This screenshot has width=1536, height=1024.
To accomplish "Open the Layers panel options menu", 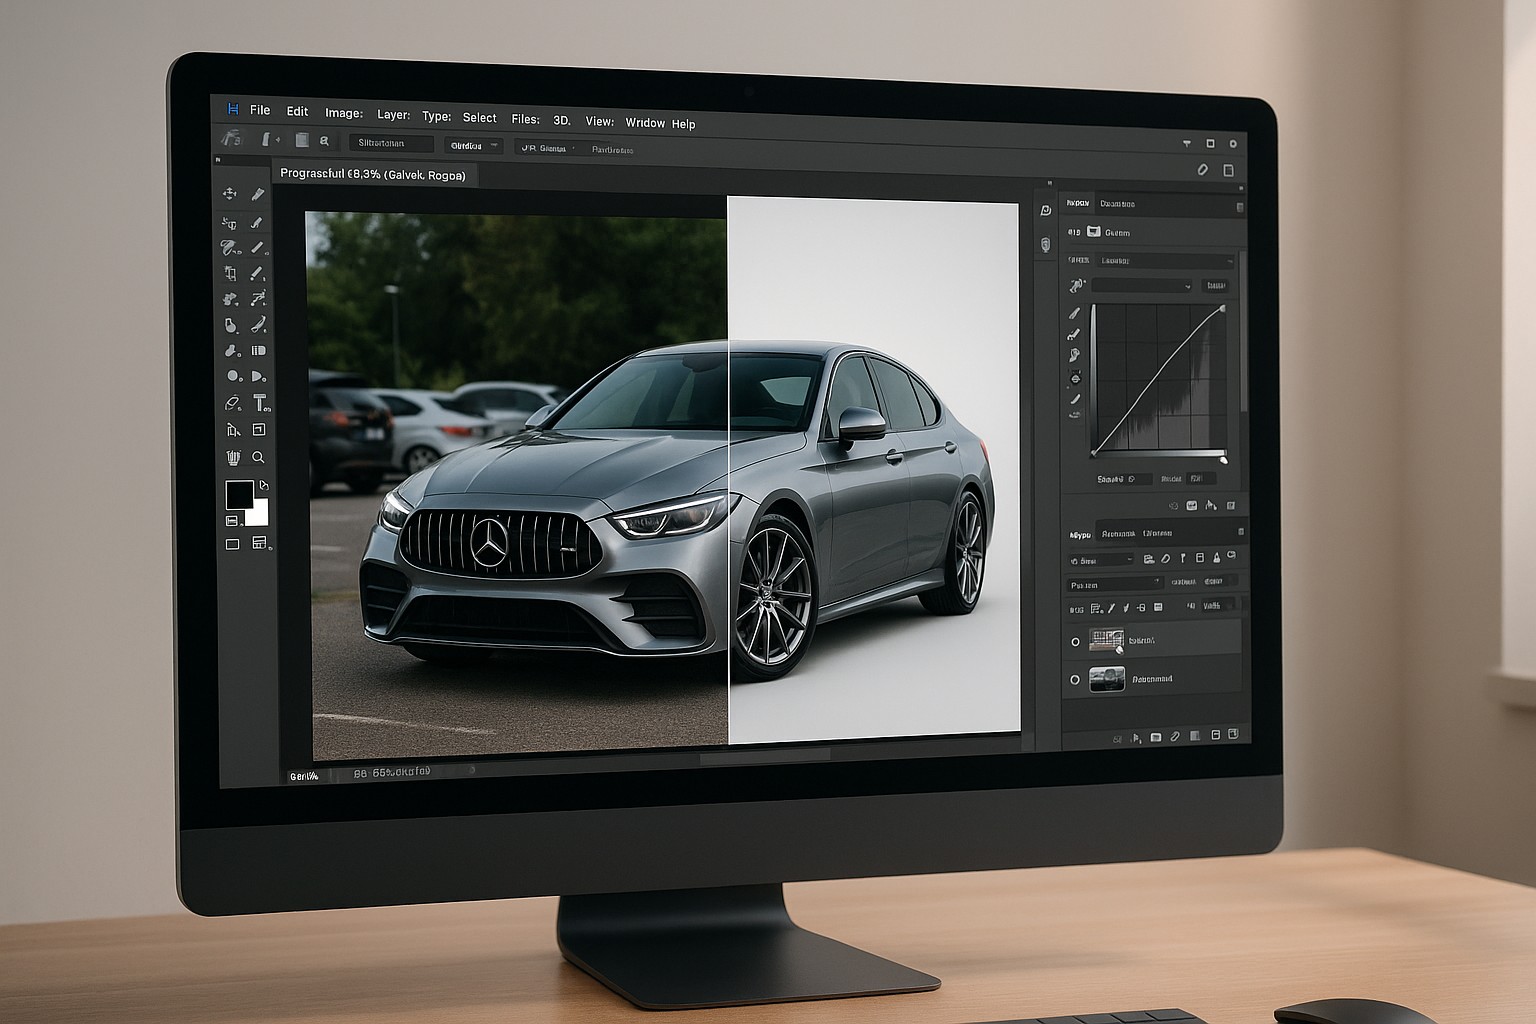I will point(1241,532).
